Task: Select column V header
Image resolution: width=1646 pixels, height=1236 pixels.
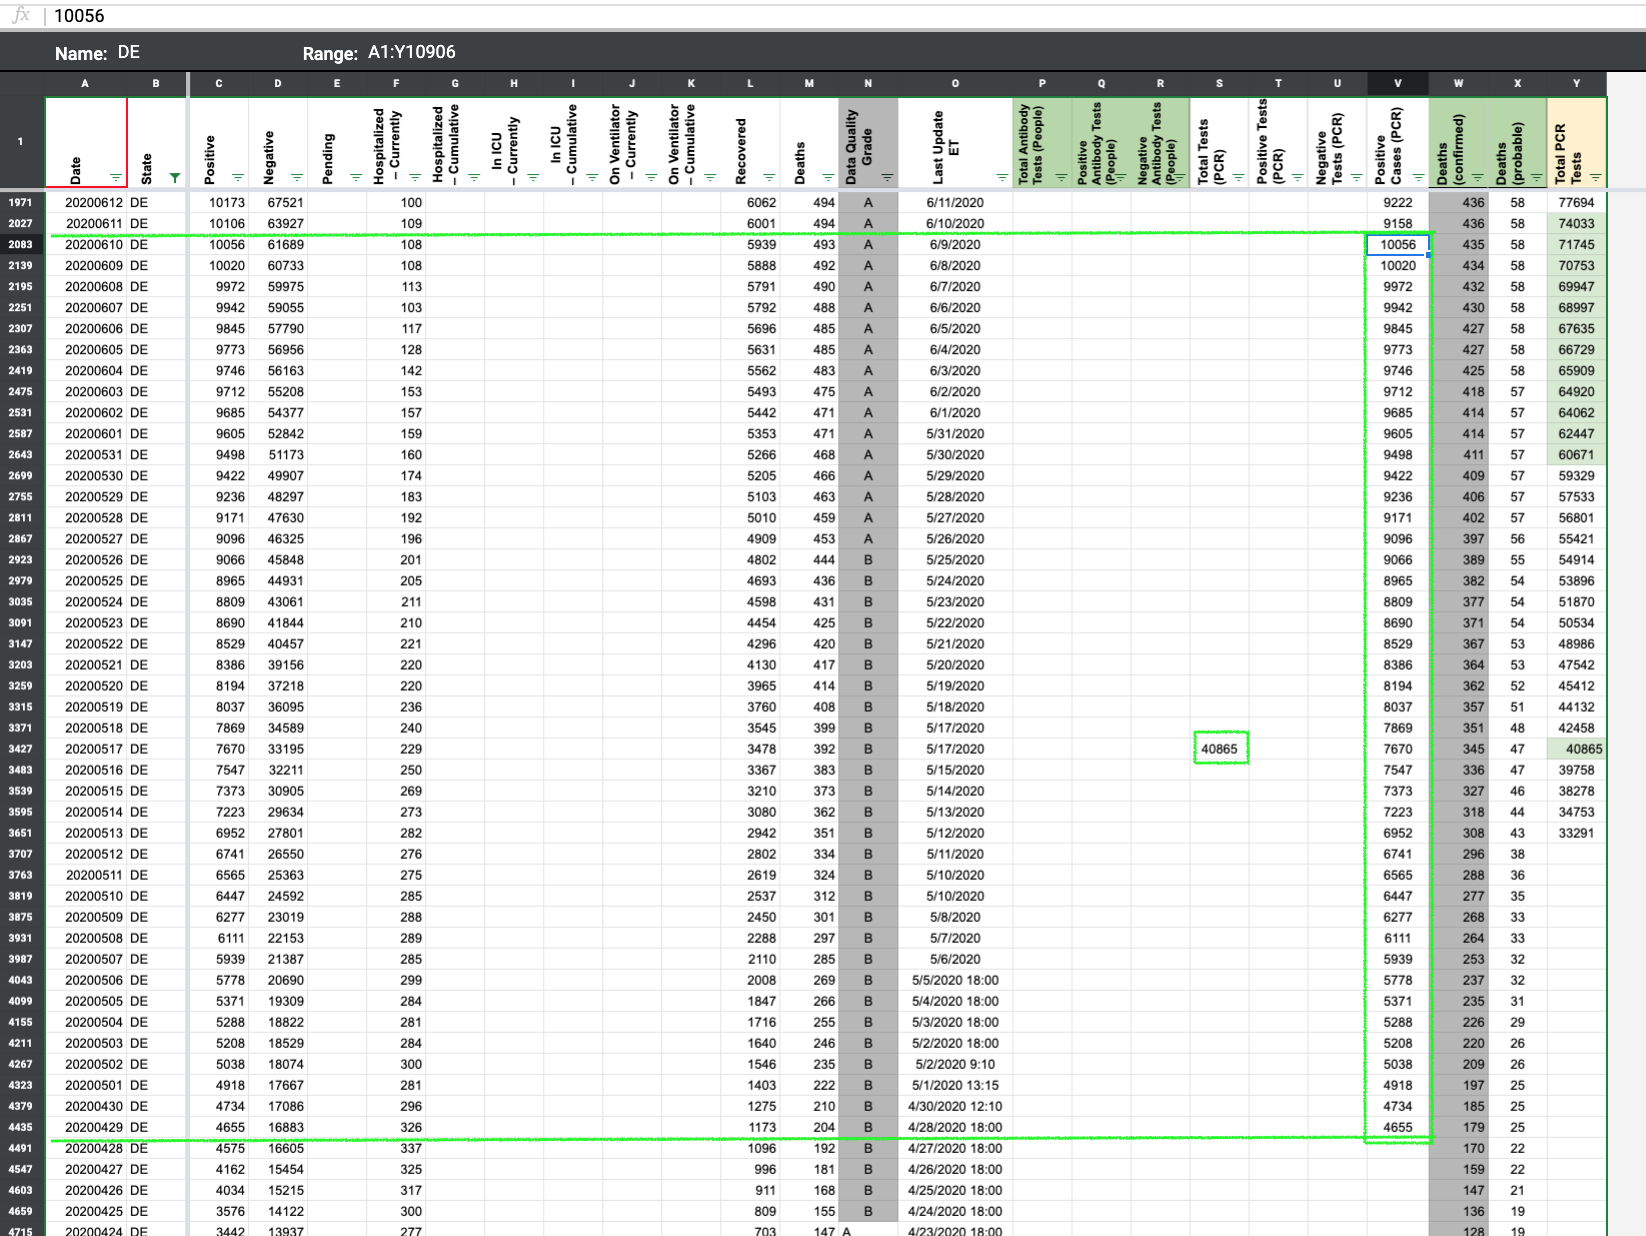Action: (x=1398, y=83)
